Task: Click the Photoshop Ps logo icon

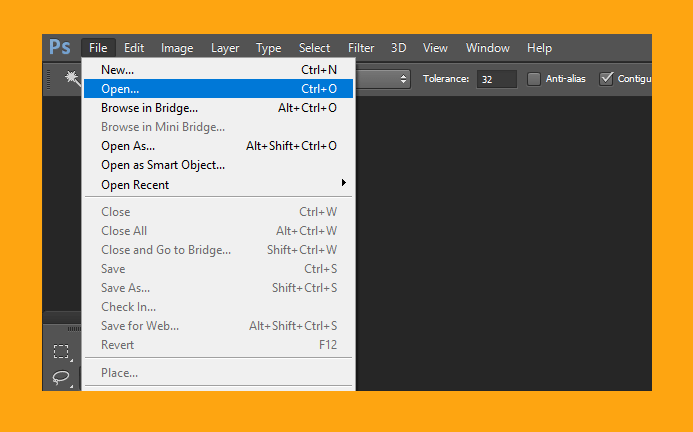Action: click(x=60, y=47)
